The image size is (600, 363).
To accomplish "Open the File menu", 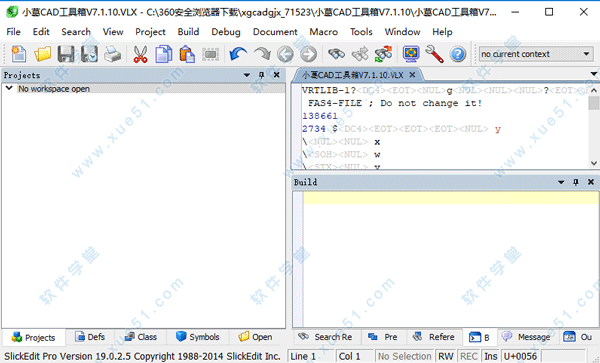I will 13,32.
